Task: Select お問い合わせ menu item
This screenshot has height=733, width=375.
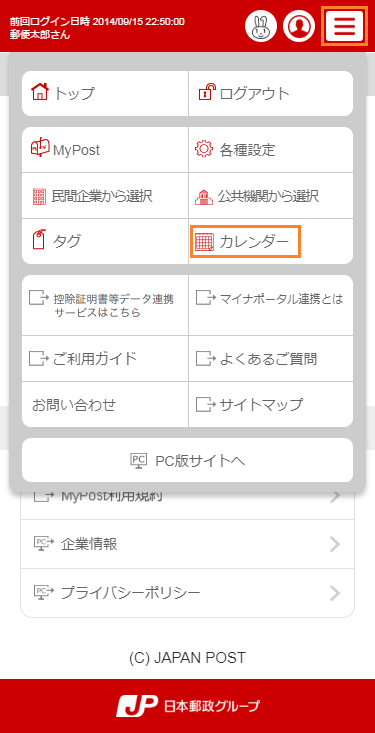Action: [105, 404]
